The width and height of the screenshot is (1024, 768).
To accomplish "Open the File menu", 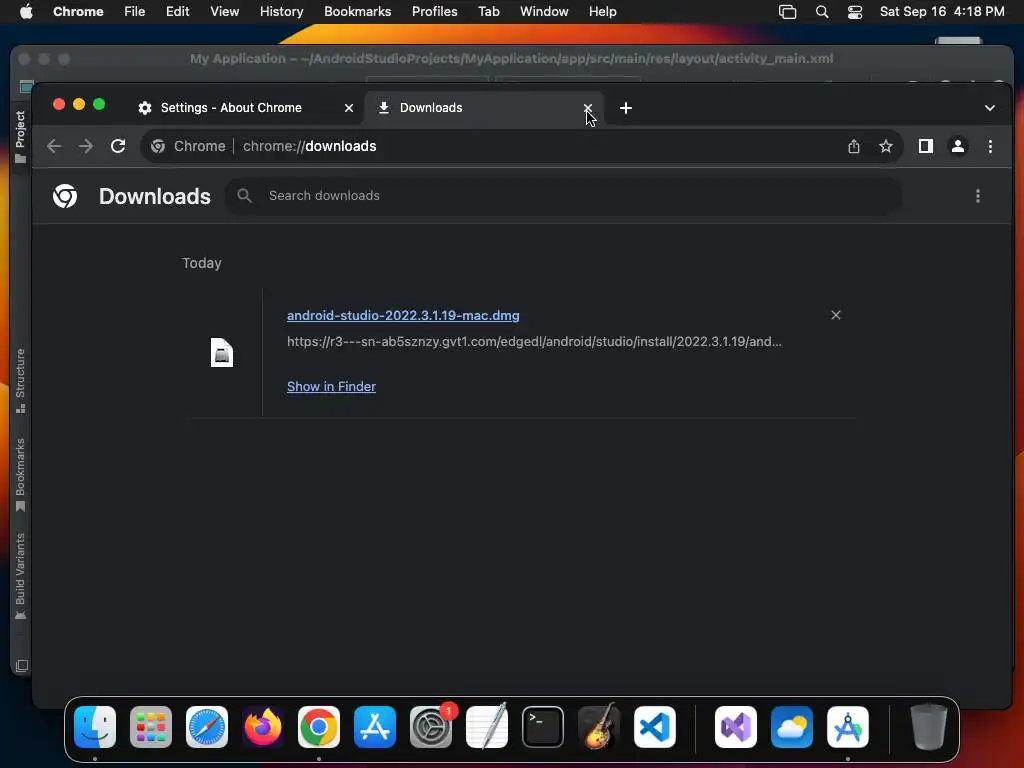I will tap(135, 12).
